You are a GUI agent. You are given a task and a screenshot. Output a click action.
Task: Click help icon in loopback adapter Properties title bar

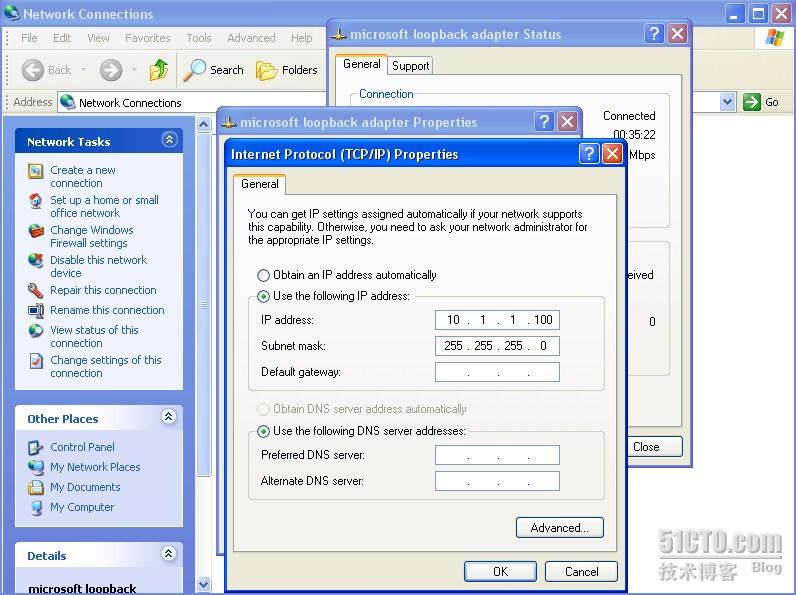coord(544,121)
